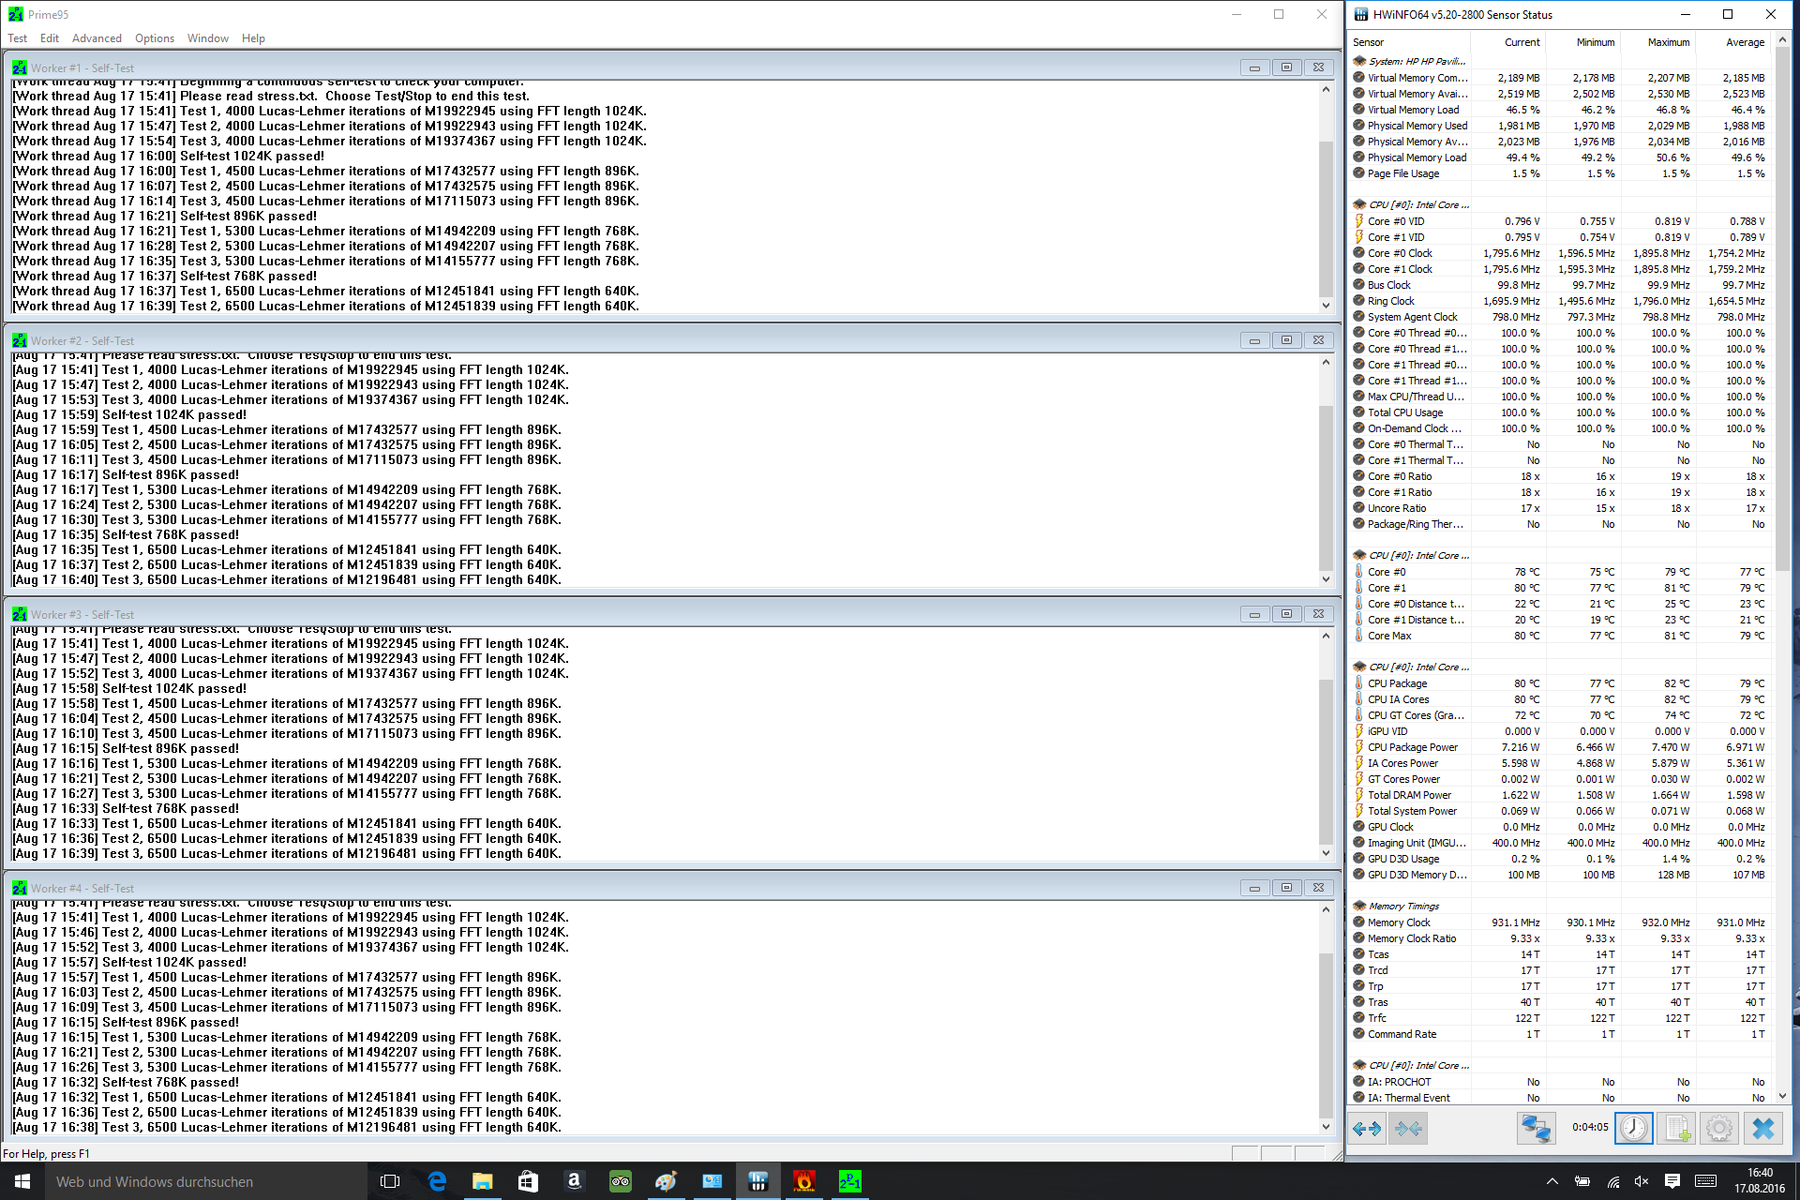Open the Help menu in Prime95
Image resolution: width=1800 pixels, height=1200 pixels.
(253, 38)
